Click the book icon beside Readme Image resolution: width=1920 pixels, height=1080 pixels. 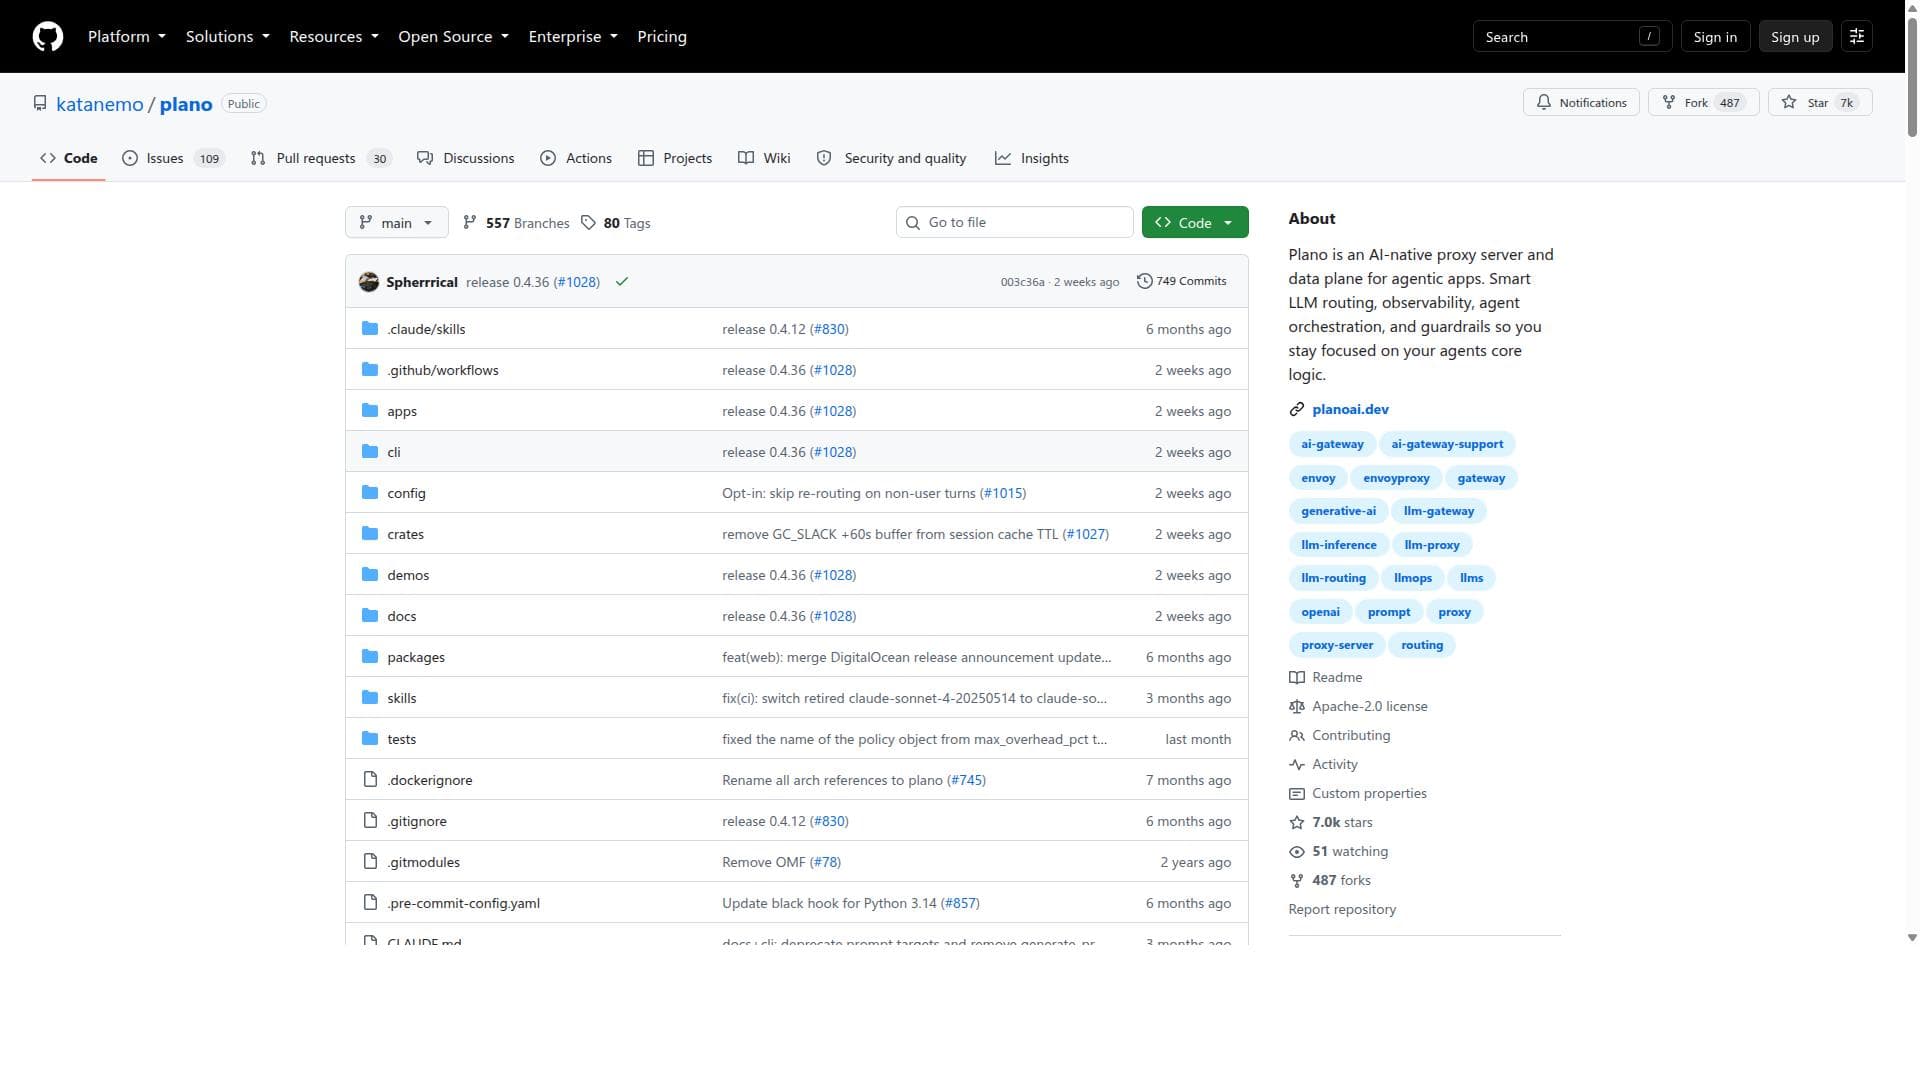(1297, 678)
